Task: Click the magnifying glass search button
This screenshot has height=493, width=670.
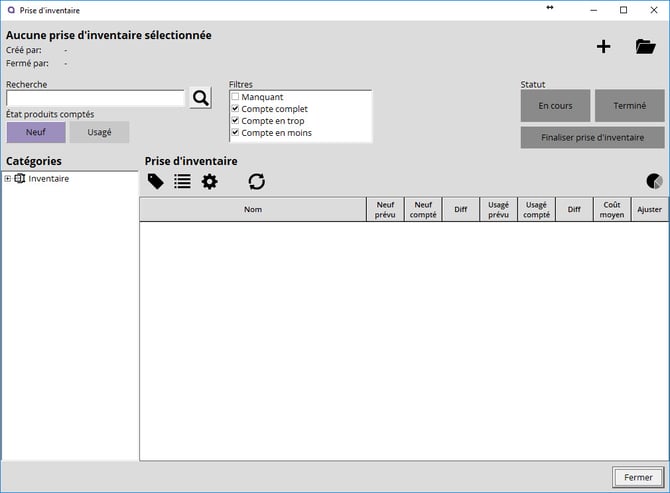Action: tap(201, 97)
